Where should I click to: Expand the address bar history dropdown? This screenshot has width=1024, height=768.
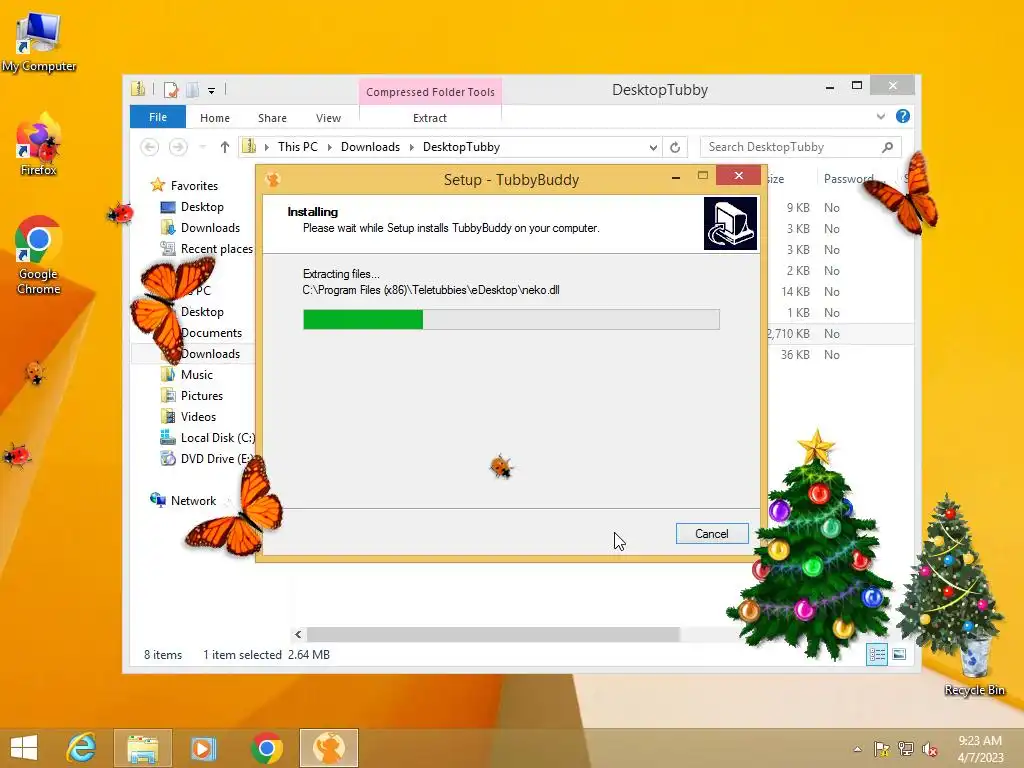(x=653, y=147)
